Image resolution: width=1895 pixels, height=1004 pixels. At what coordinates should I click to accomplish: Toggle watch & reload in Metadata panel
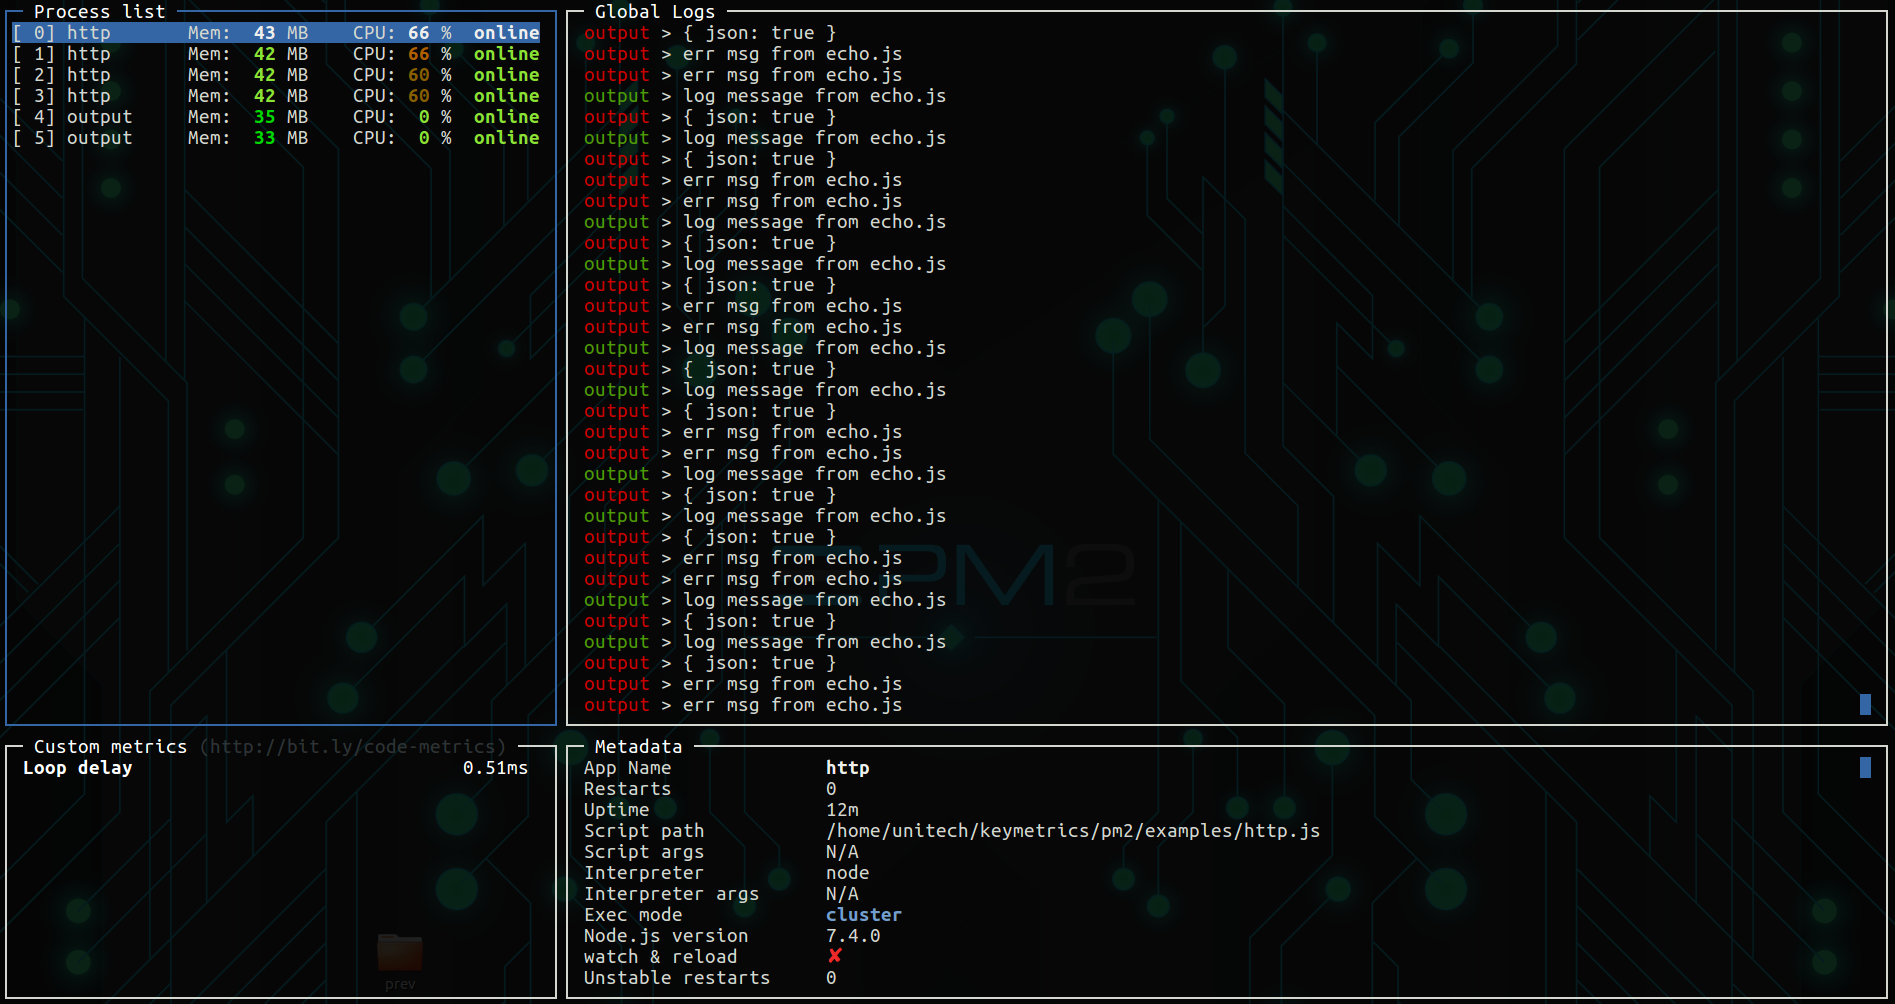pyautogui.click(x=660, y=956)
